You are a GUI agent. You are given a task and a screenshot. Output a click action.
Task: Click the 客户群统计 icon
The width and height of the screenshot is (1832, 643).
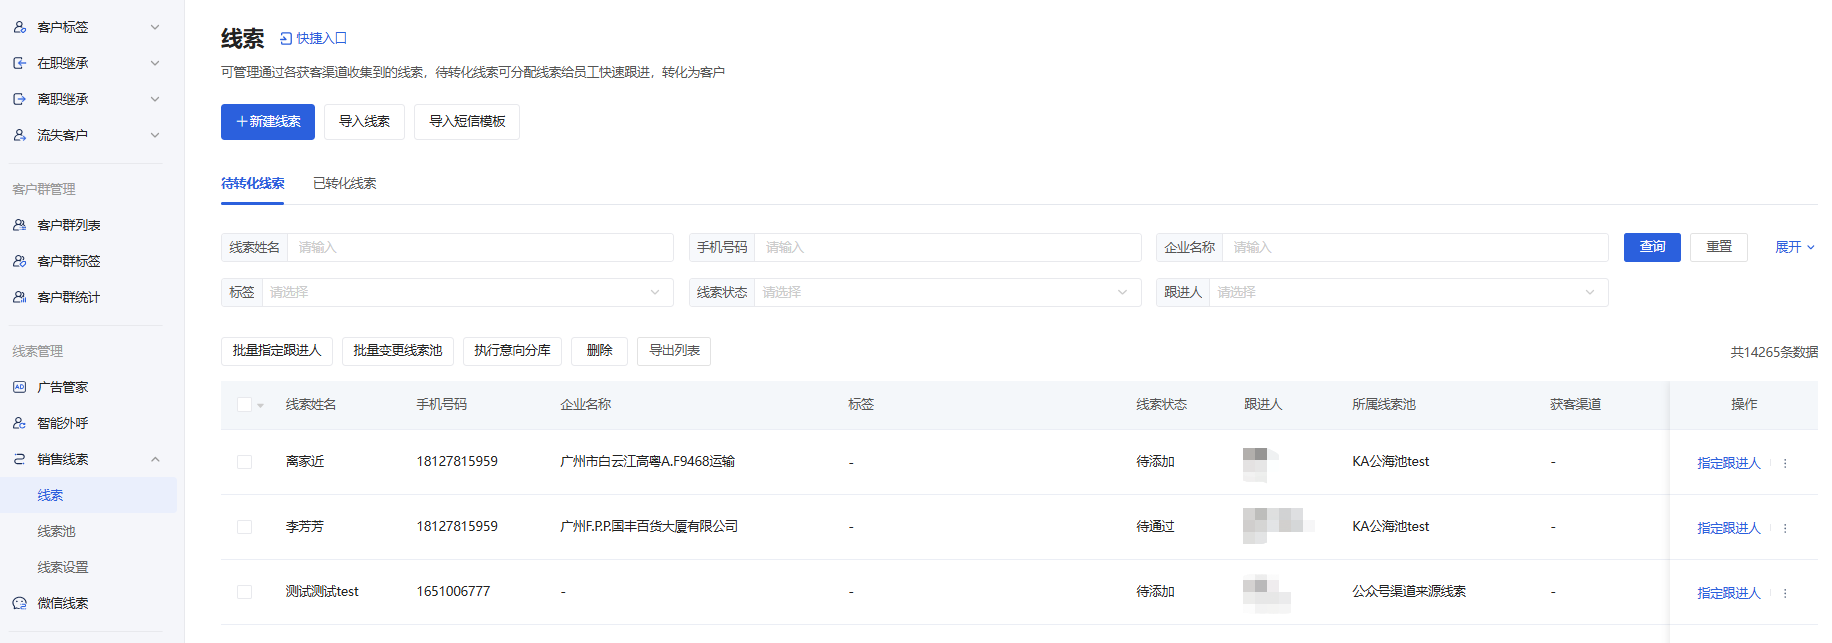pyautogui.click(x=19, y=297)
